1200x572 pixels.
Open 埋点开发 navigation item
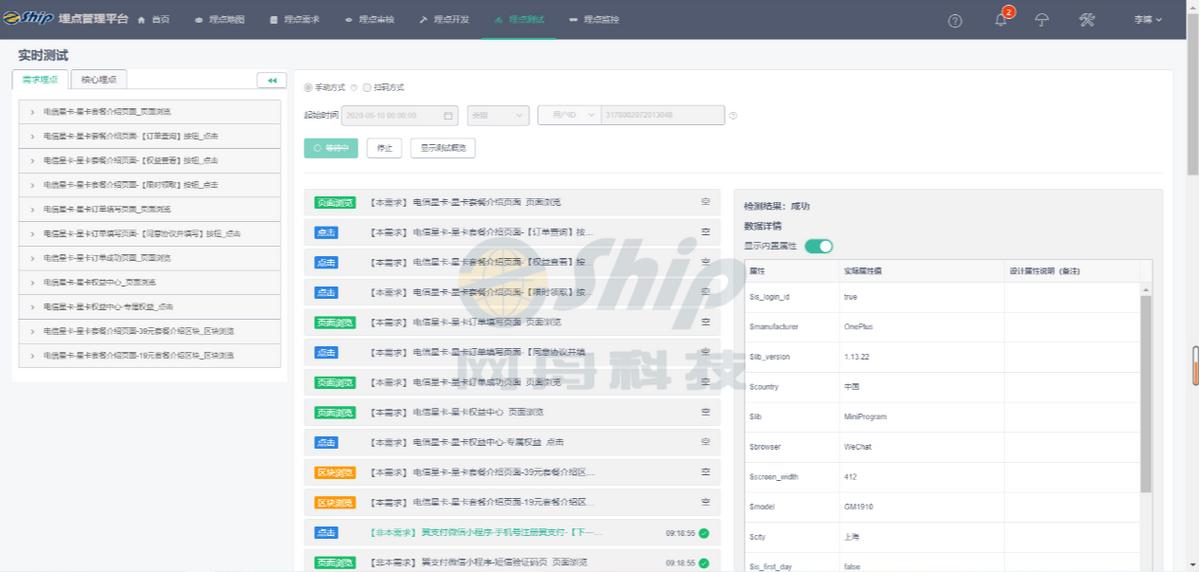[x=445, y=20]
